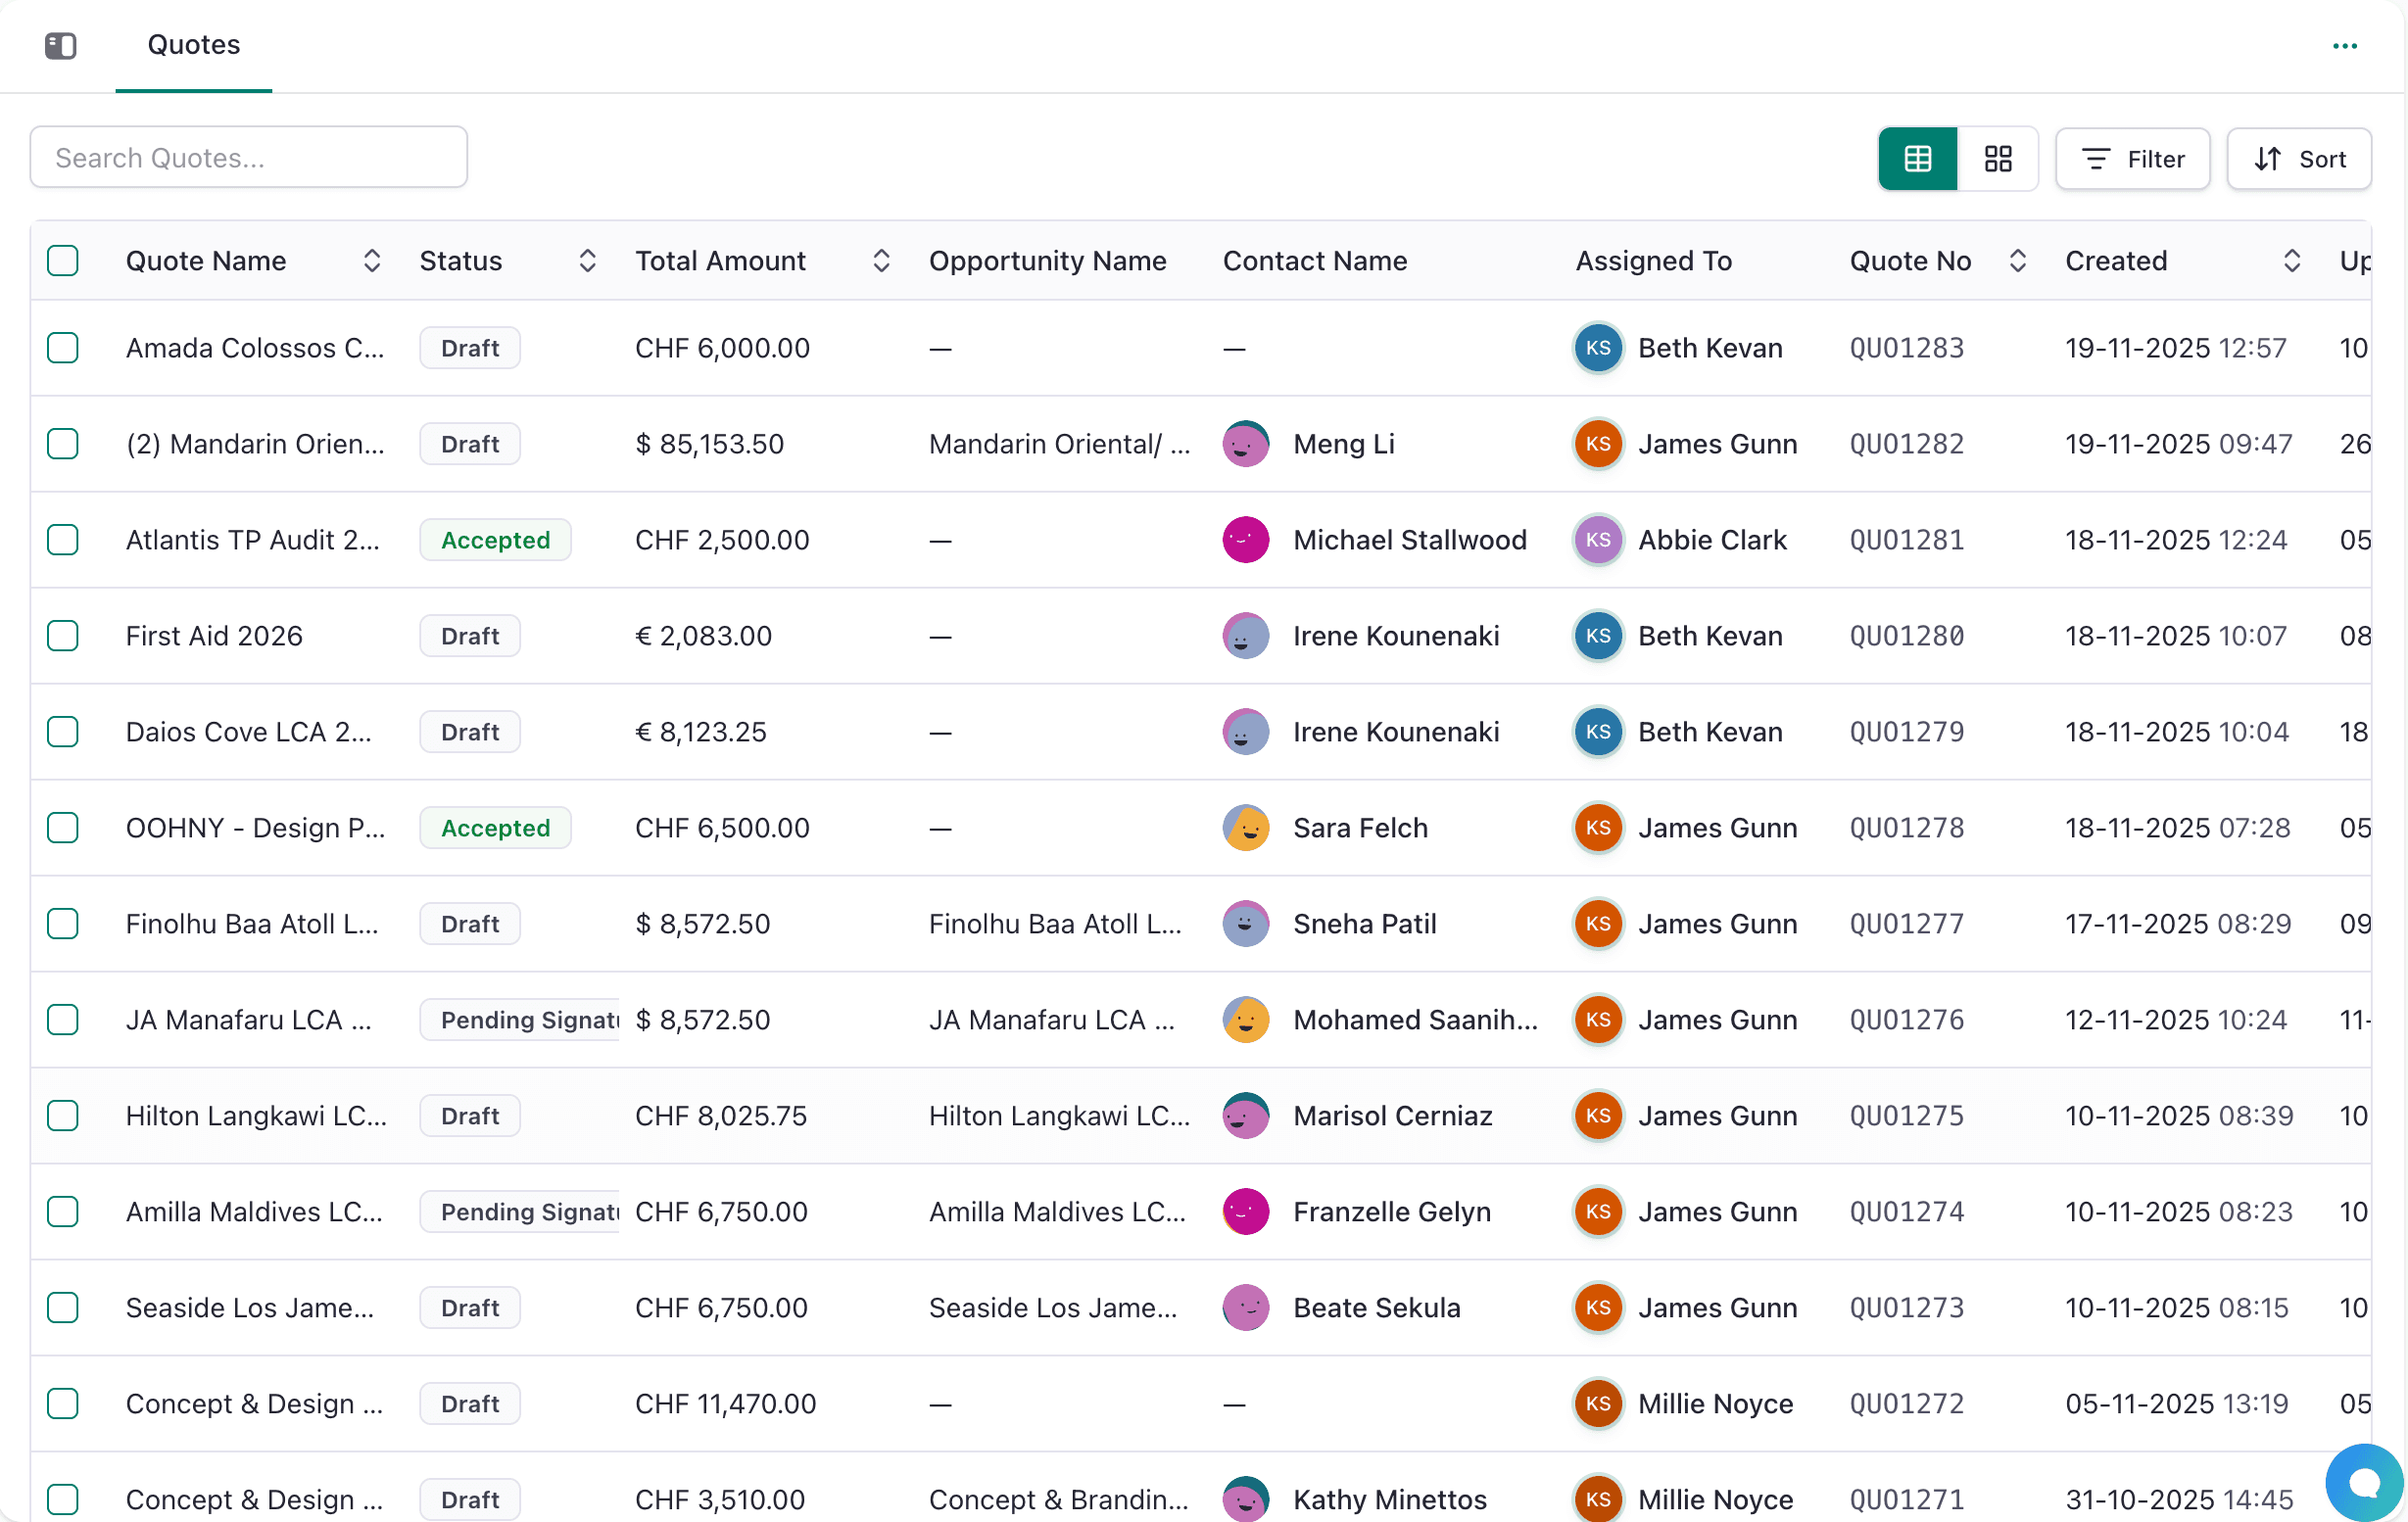This screenshot has height=1522, width=2408.
Task: Open quote QU01283 number link
Action: pyautogui.click(x=1907, y=348)
